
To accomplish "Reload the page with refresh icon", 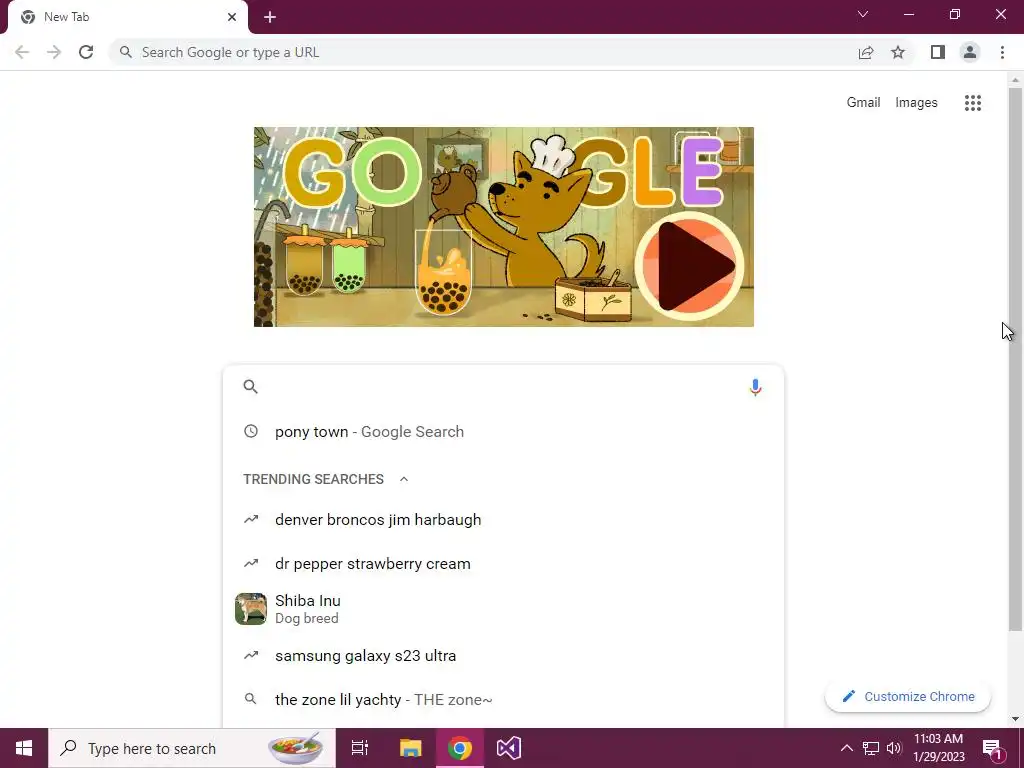I will click(86, 52).
